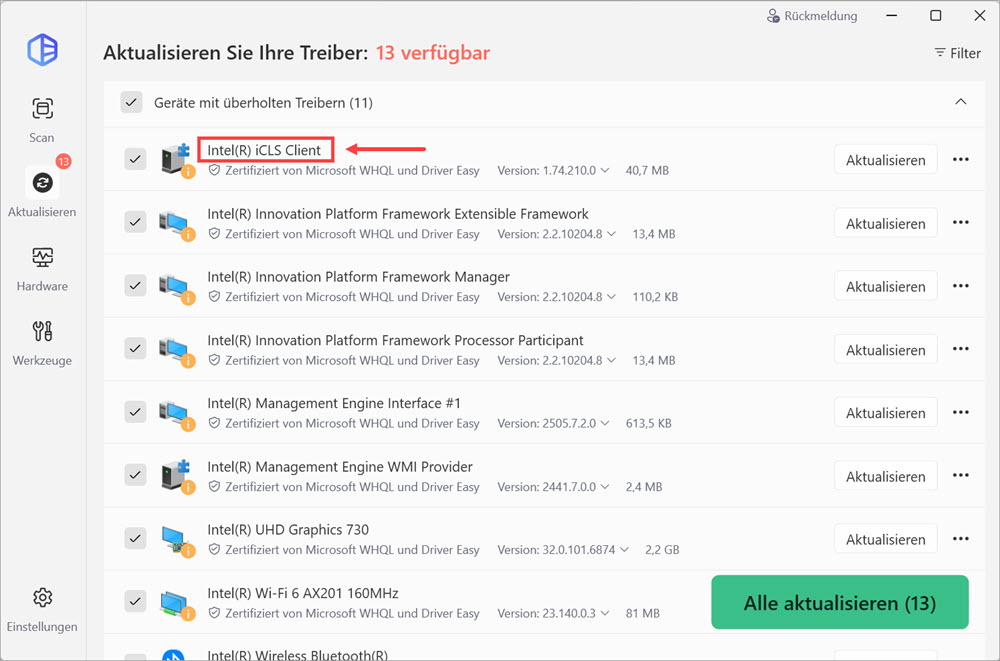Image resolution: width=1000 pixels, height=661 pixels.
Task: Update the Extensible Framework driver
Action: 885,223
